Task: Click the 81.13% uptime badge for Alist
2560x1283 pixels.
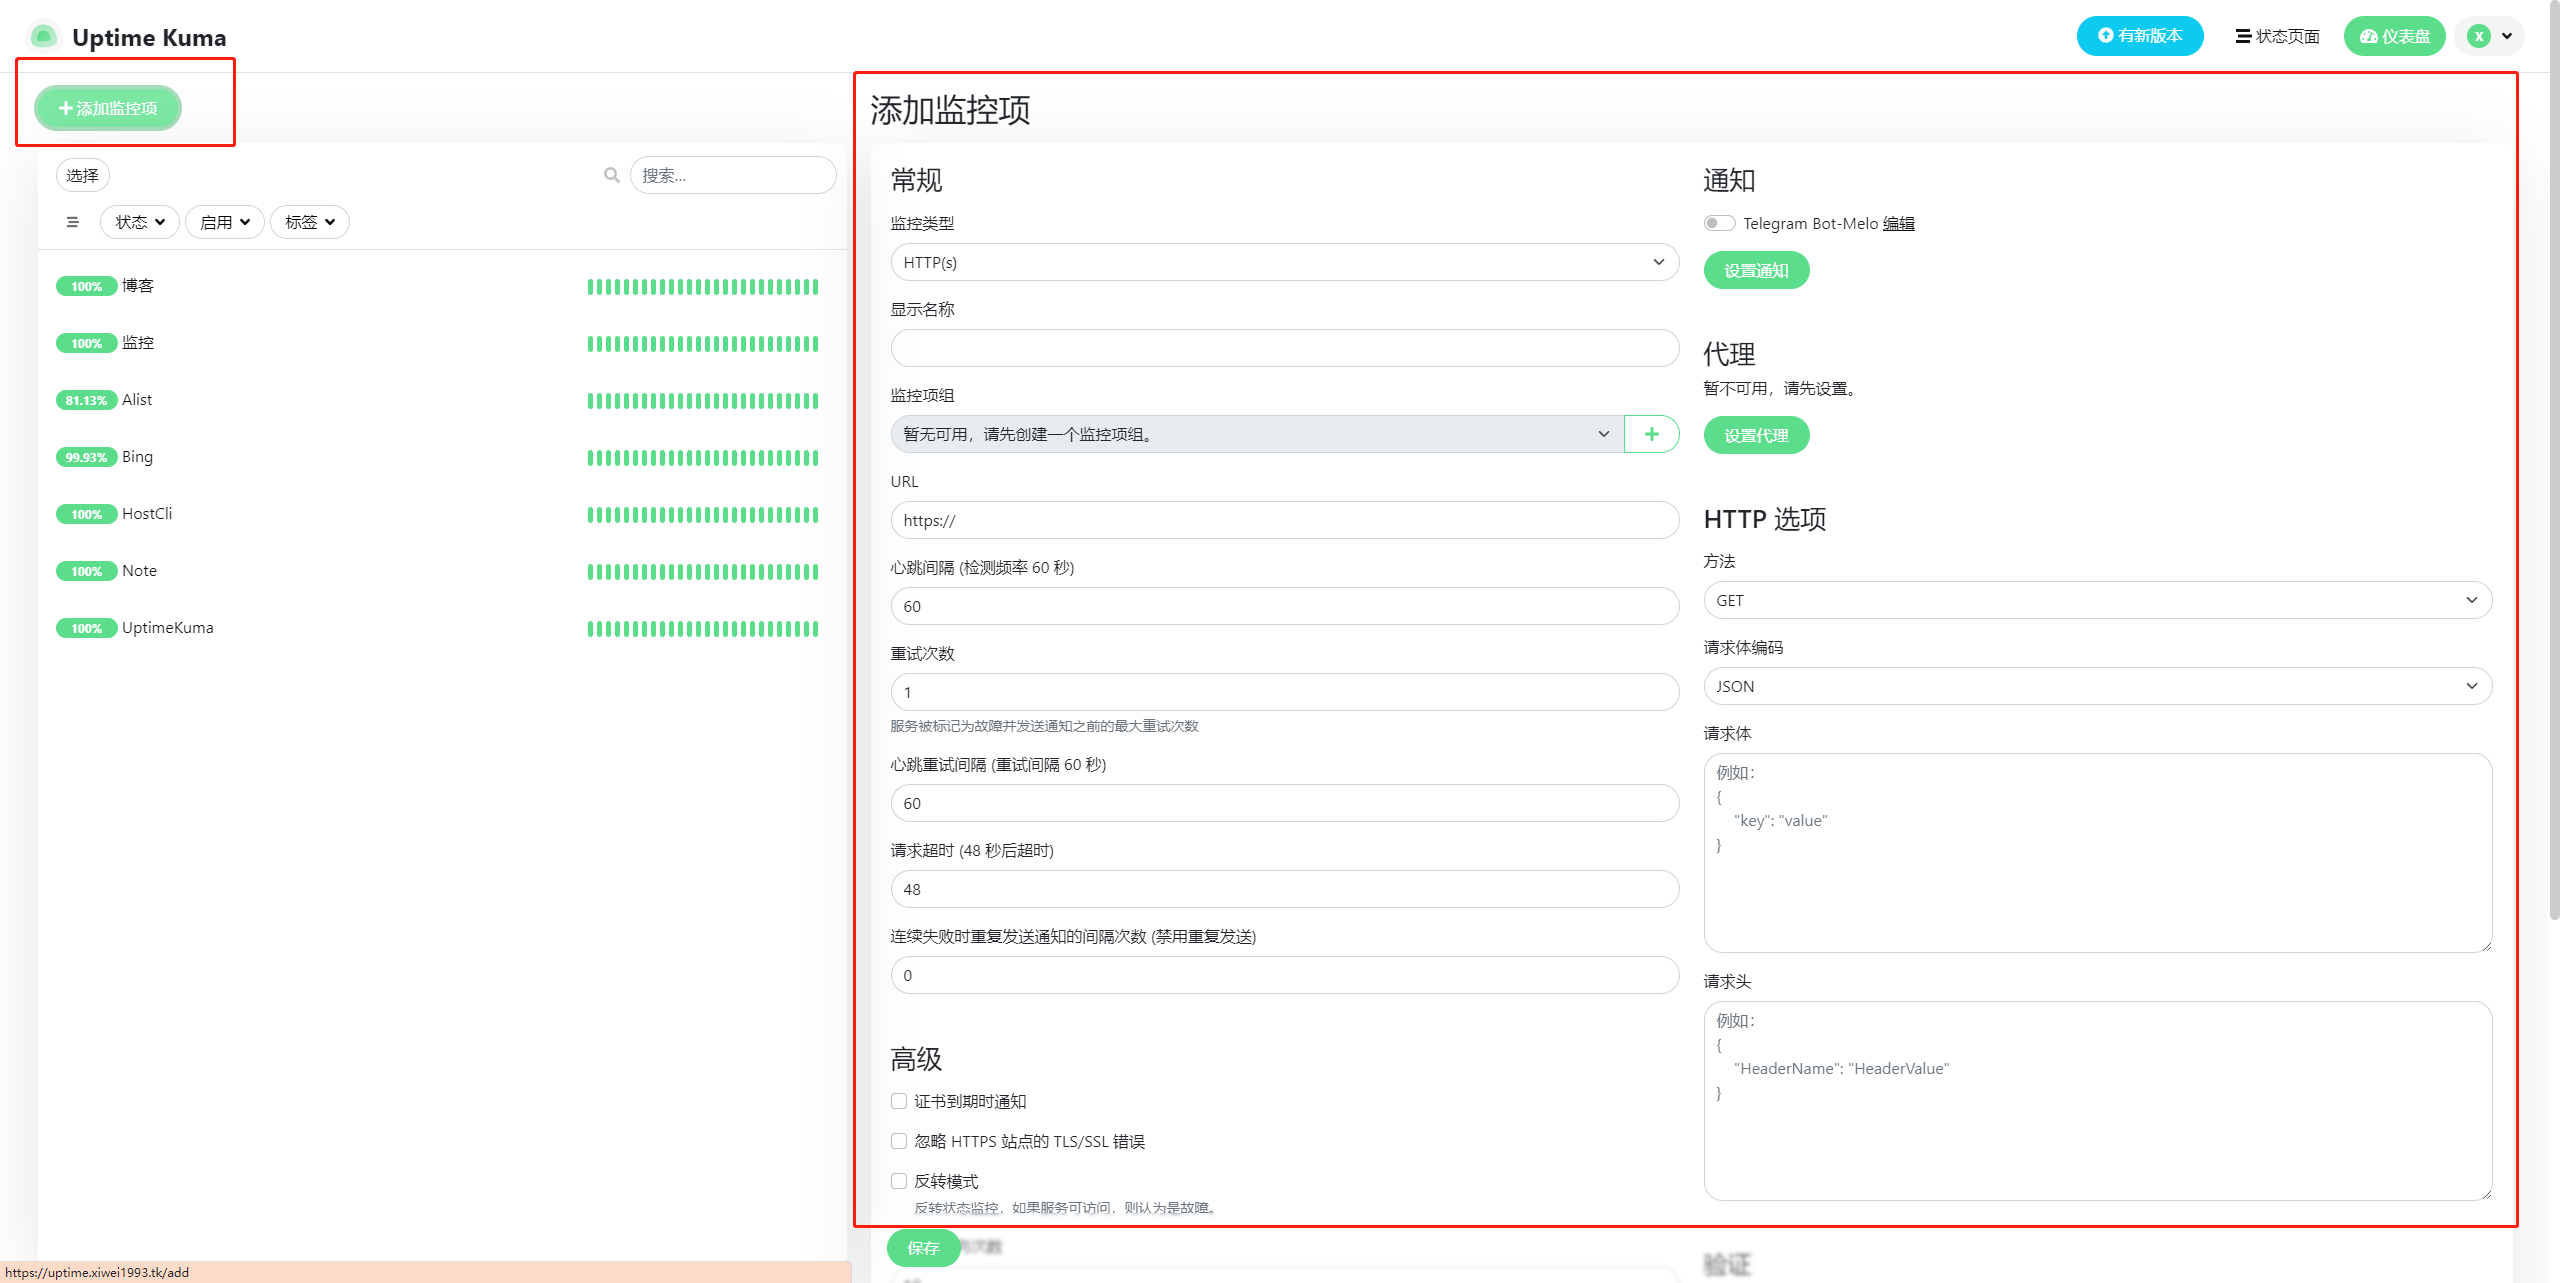Action: (x=86, y=400)
